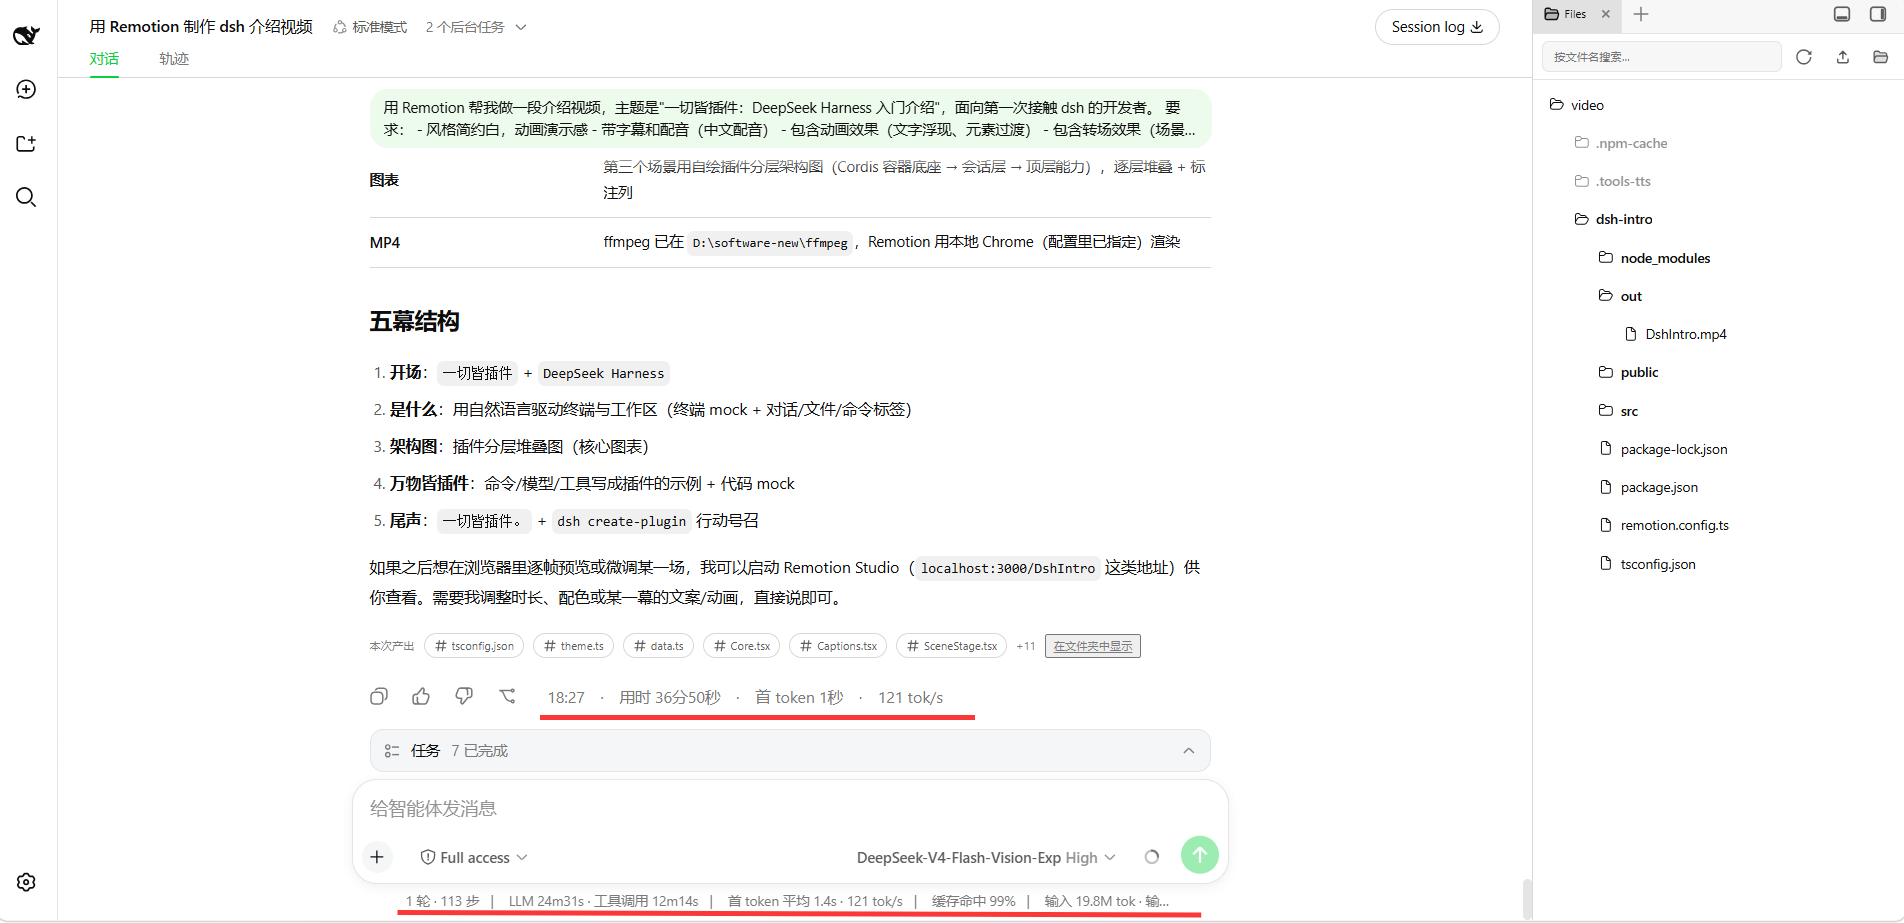Click the dsh create-plugin code snippet

pyautogui.click(x=621, y=521)
